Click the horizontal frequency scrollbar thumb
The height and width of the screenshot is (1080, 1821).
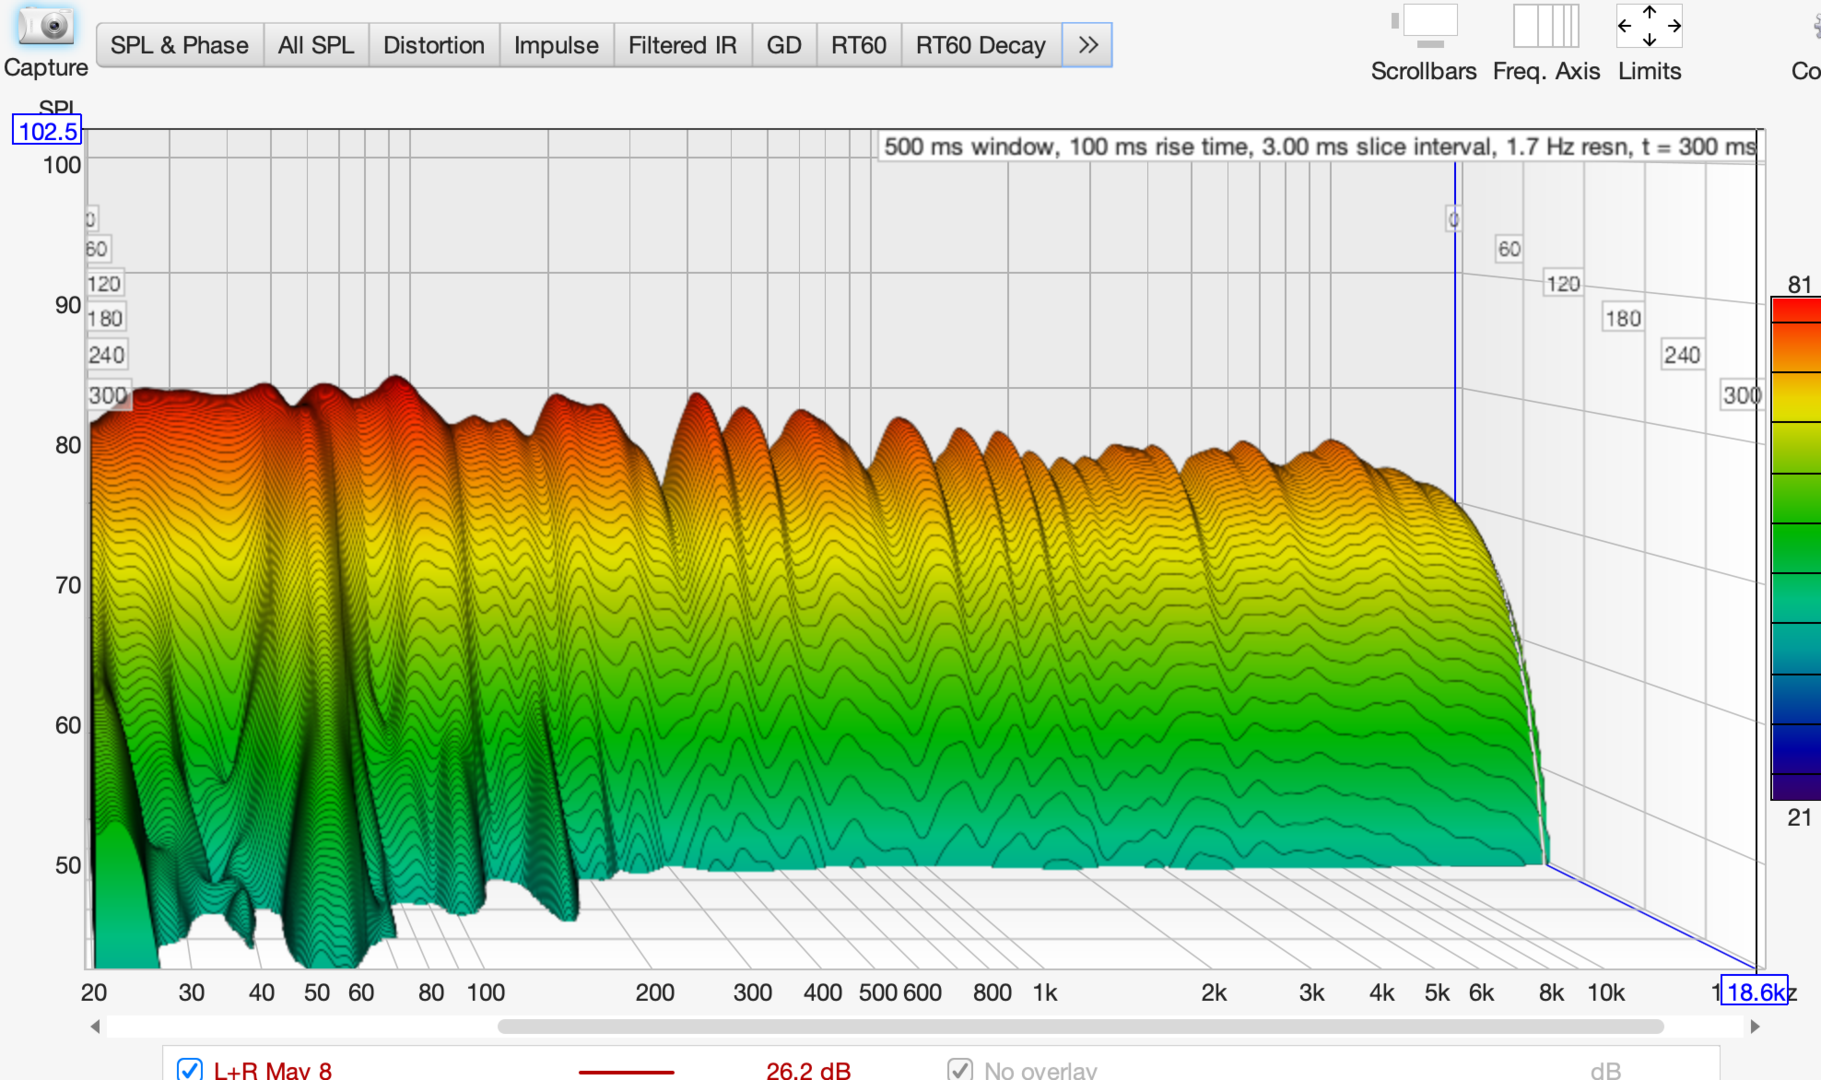pos(1080,1026)
